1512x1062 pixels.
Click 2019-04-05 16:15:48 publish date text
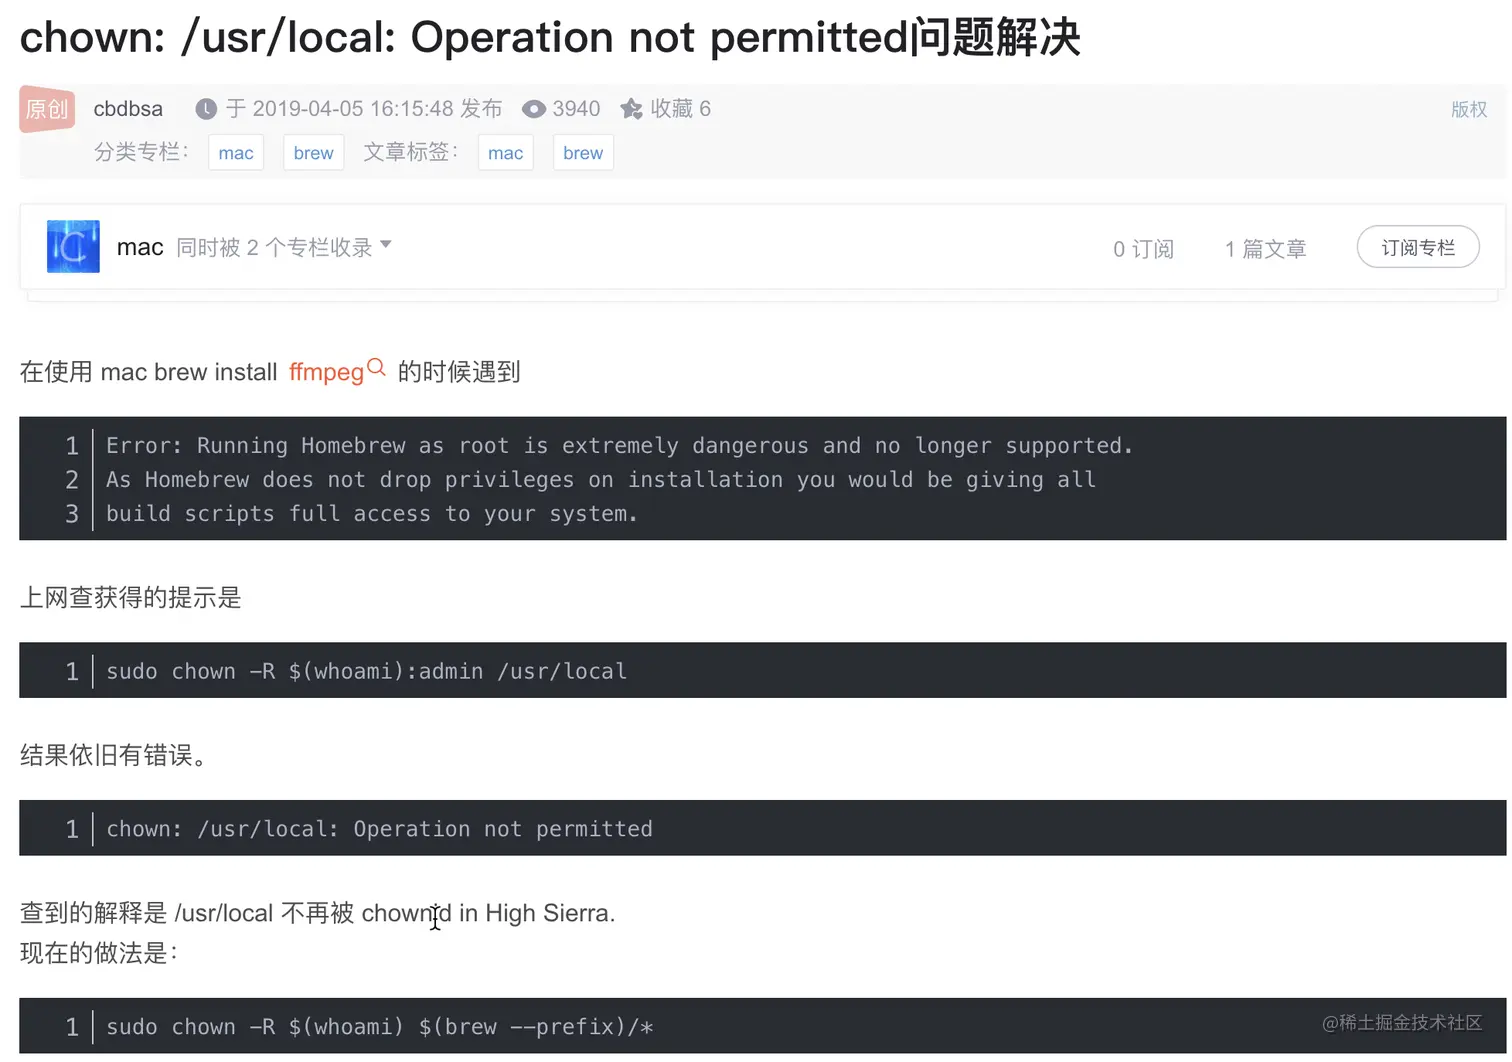(353, 109)
